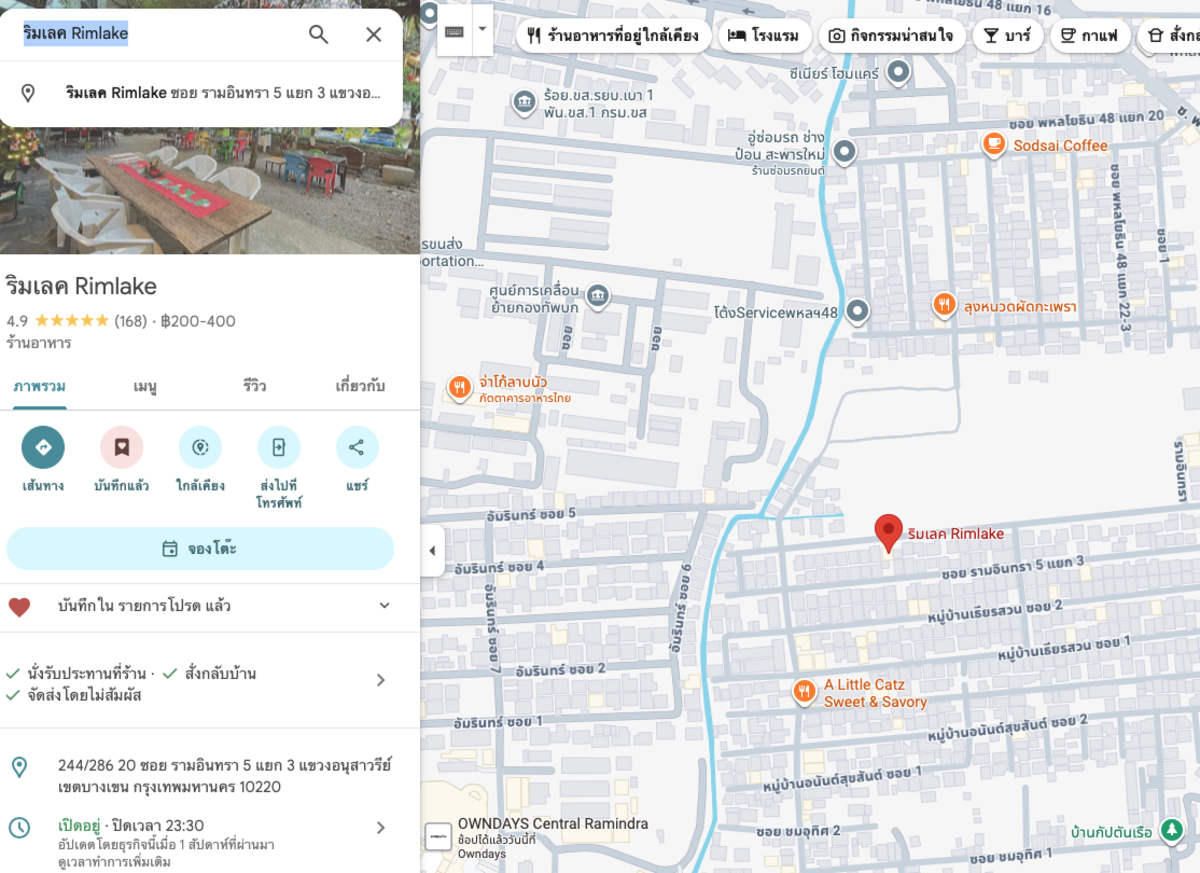Click the search magnifier icon

coord(318,35)
